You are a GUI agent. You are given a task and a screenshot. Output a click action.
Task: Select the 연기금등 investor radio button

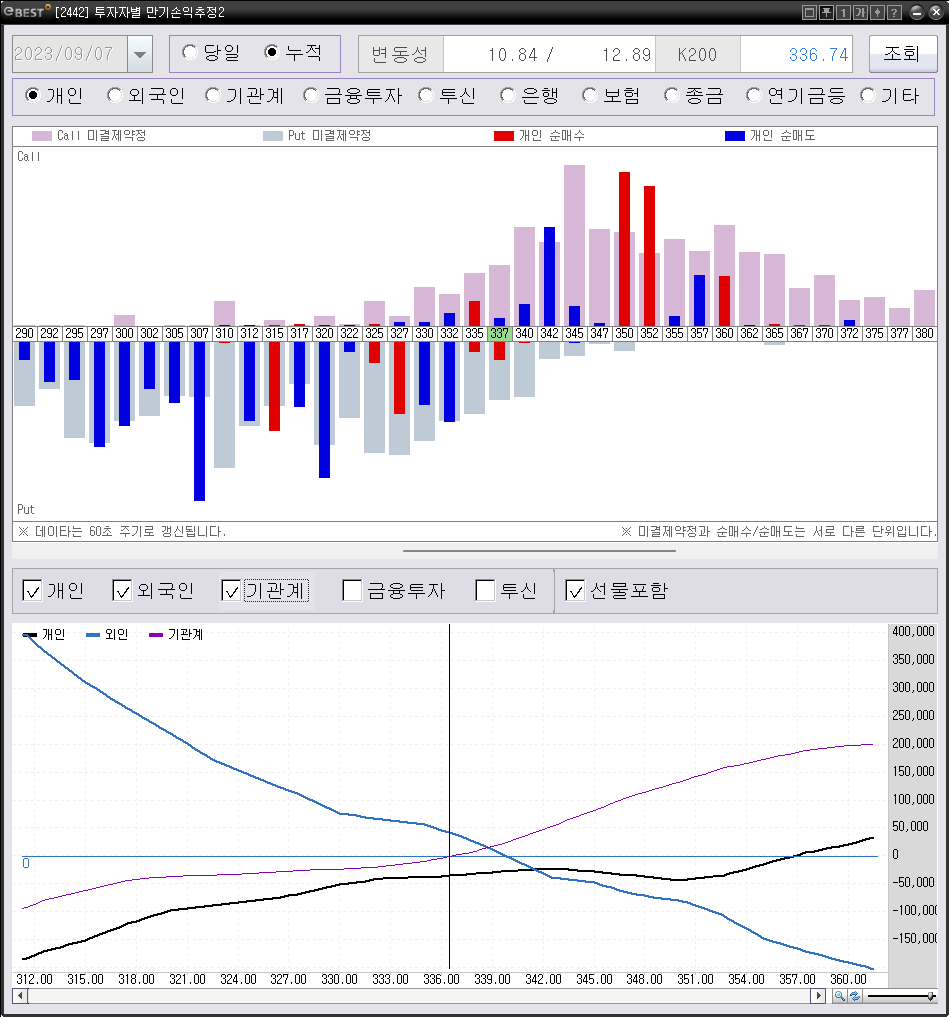pyautogui.click(x=753, y=95)
